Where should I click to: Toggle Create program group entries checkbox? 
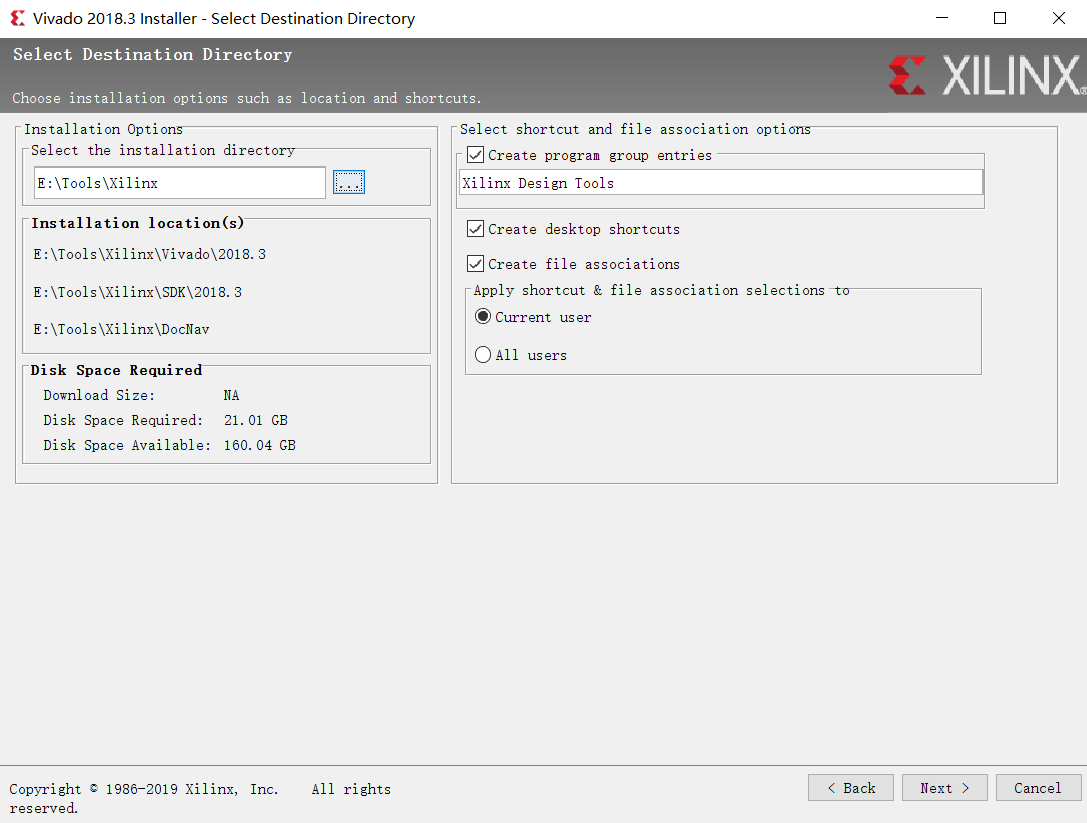click(x=475, y=155)
